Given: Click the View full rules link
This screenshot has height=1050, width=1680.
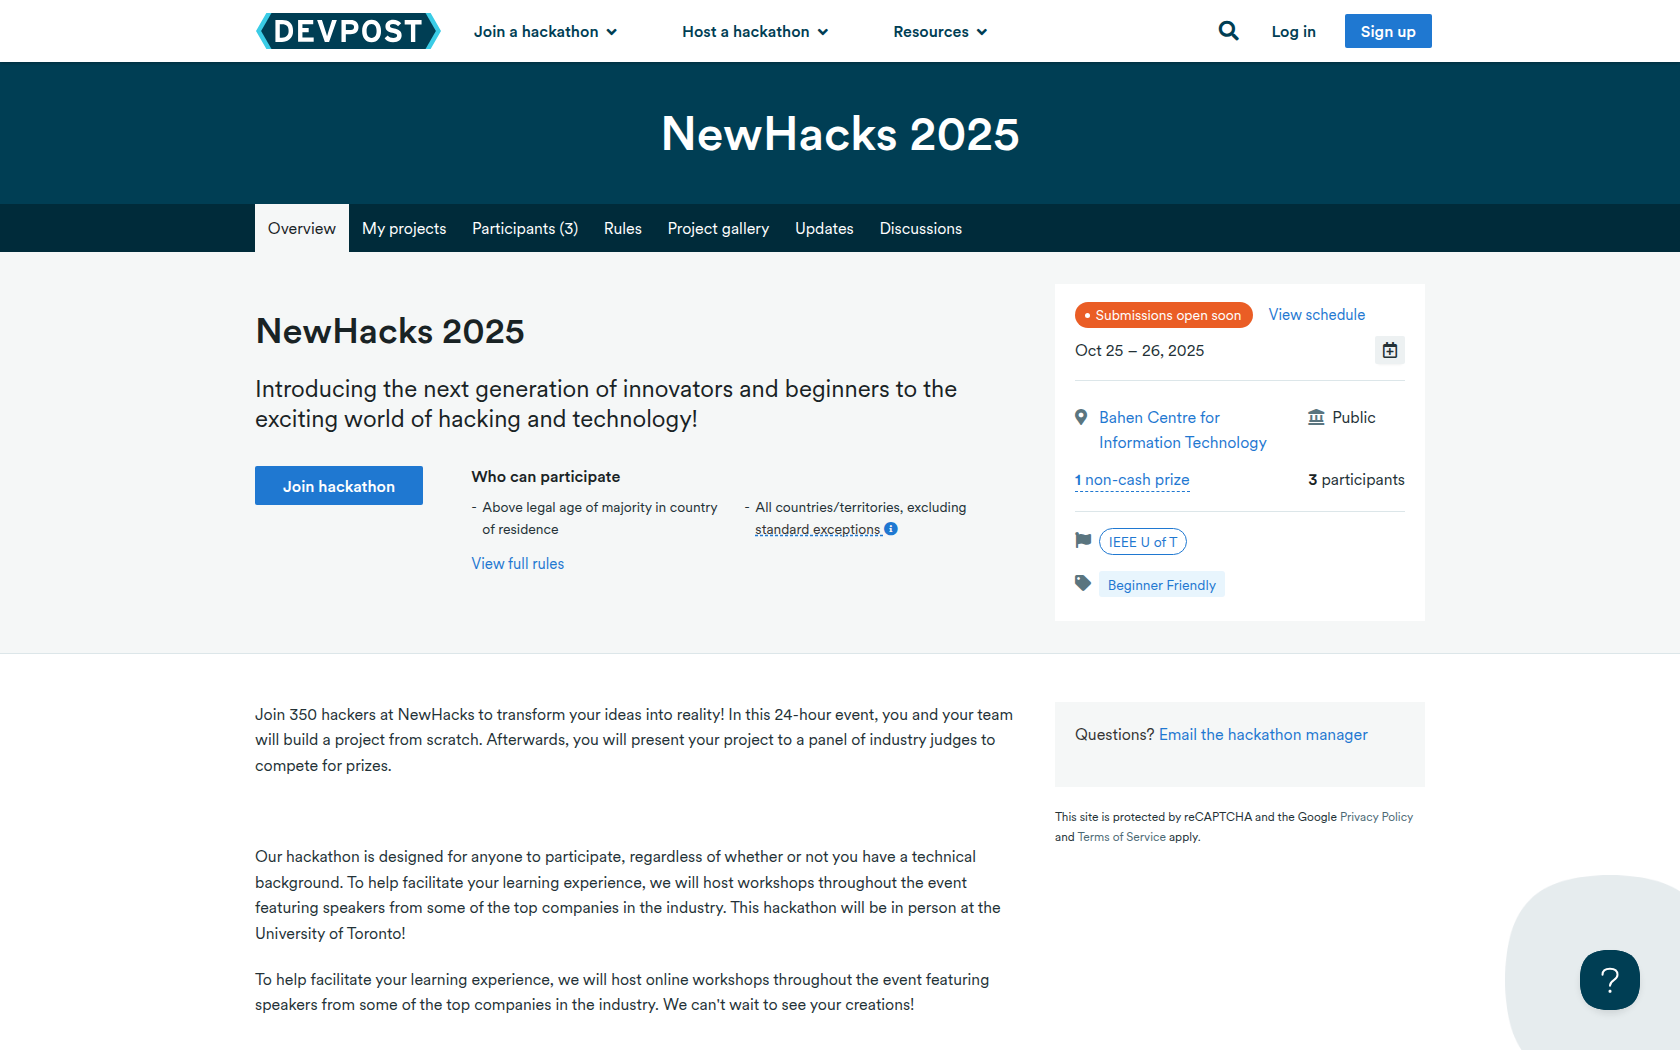Looking at the screenshot, I should pos(517,564).
